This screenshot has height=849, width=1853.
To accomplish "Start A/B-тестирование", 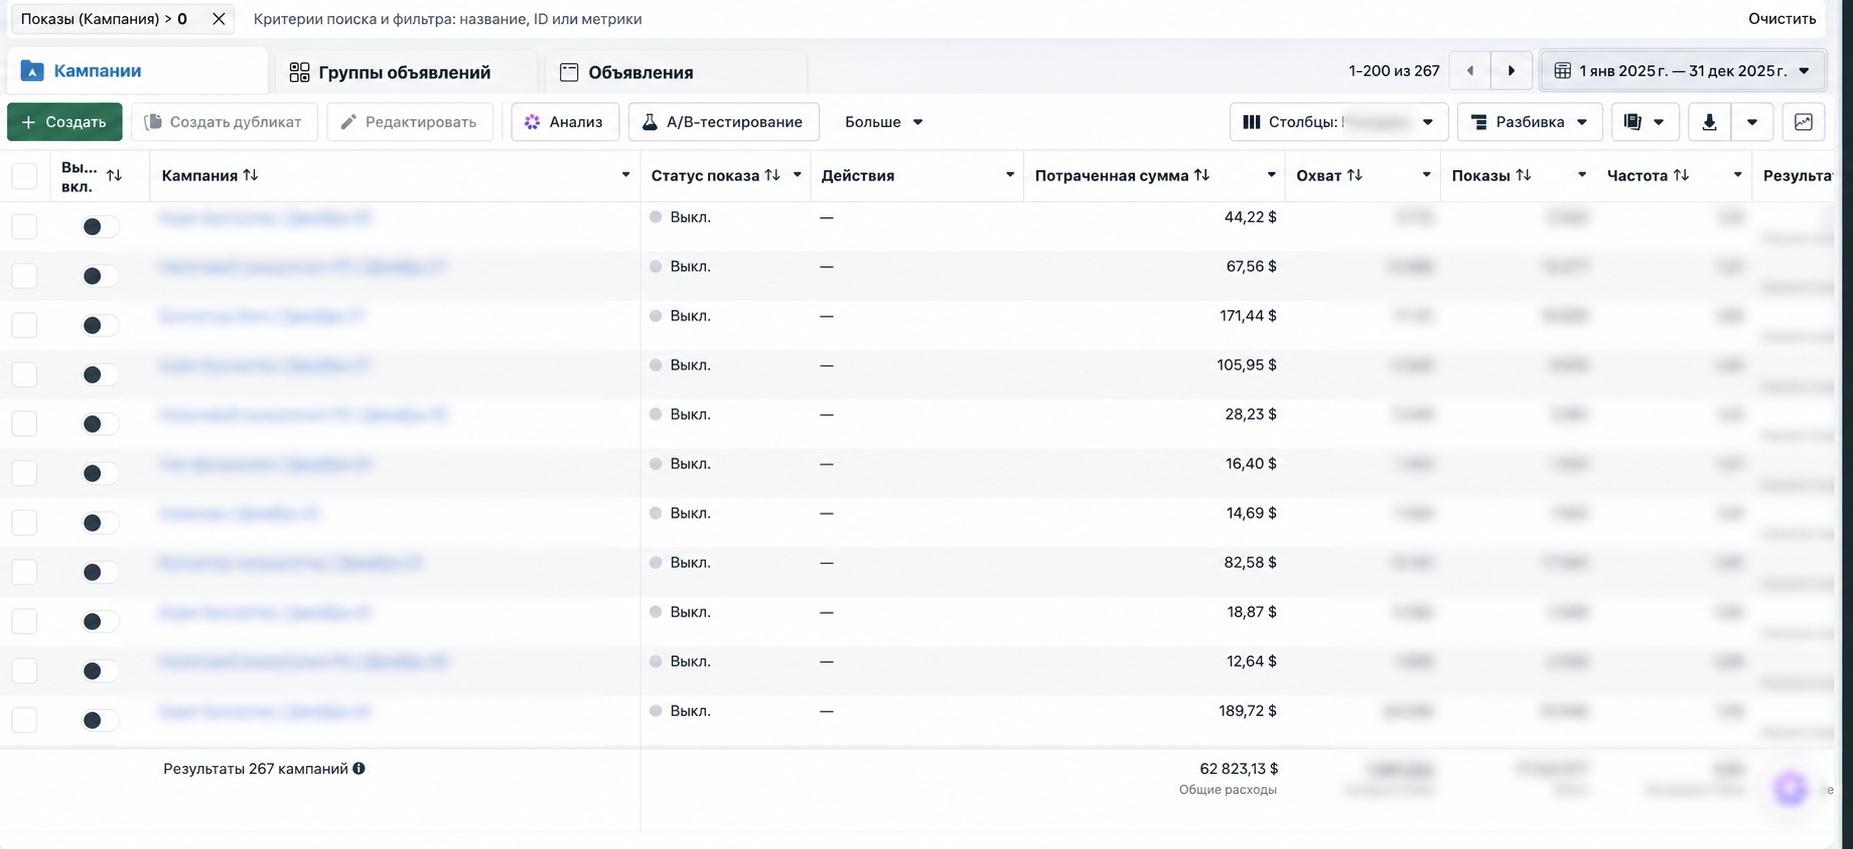I will (x=724, y=122).
